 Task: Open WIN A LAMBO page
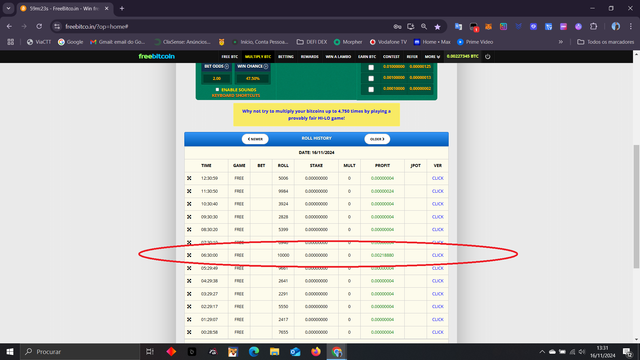click(338, 57)
